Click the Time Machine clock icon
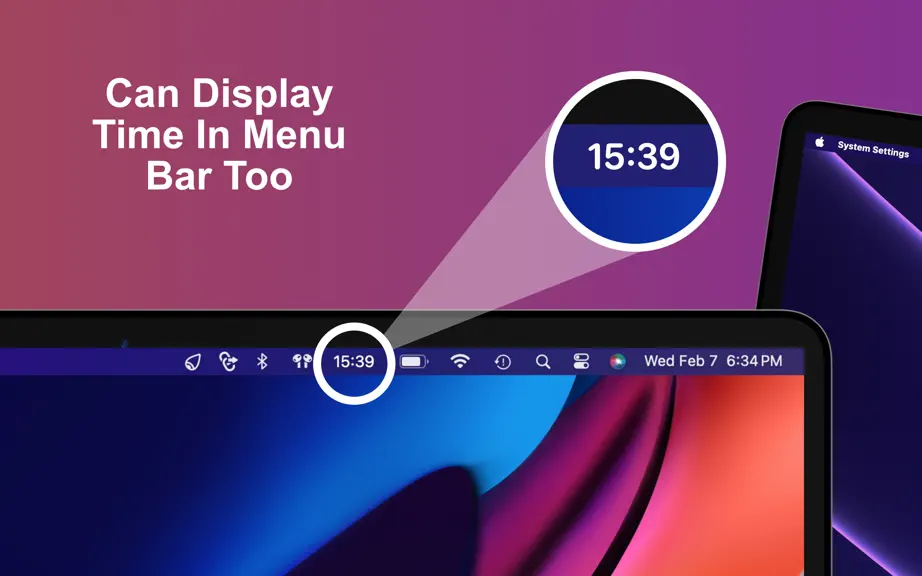Screen dimensions: 922x576 click(x=503, y=362)
